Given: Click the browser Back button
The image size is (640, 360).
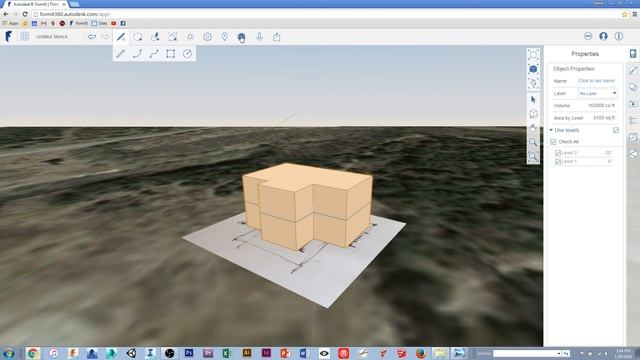Looking at the screenshot, I should [6, 14].
